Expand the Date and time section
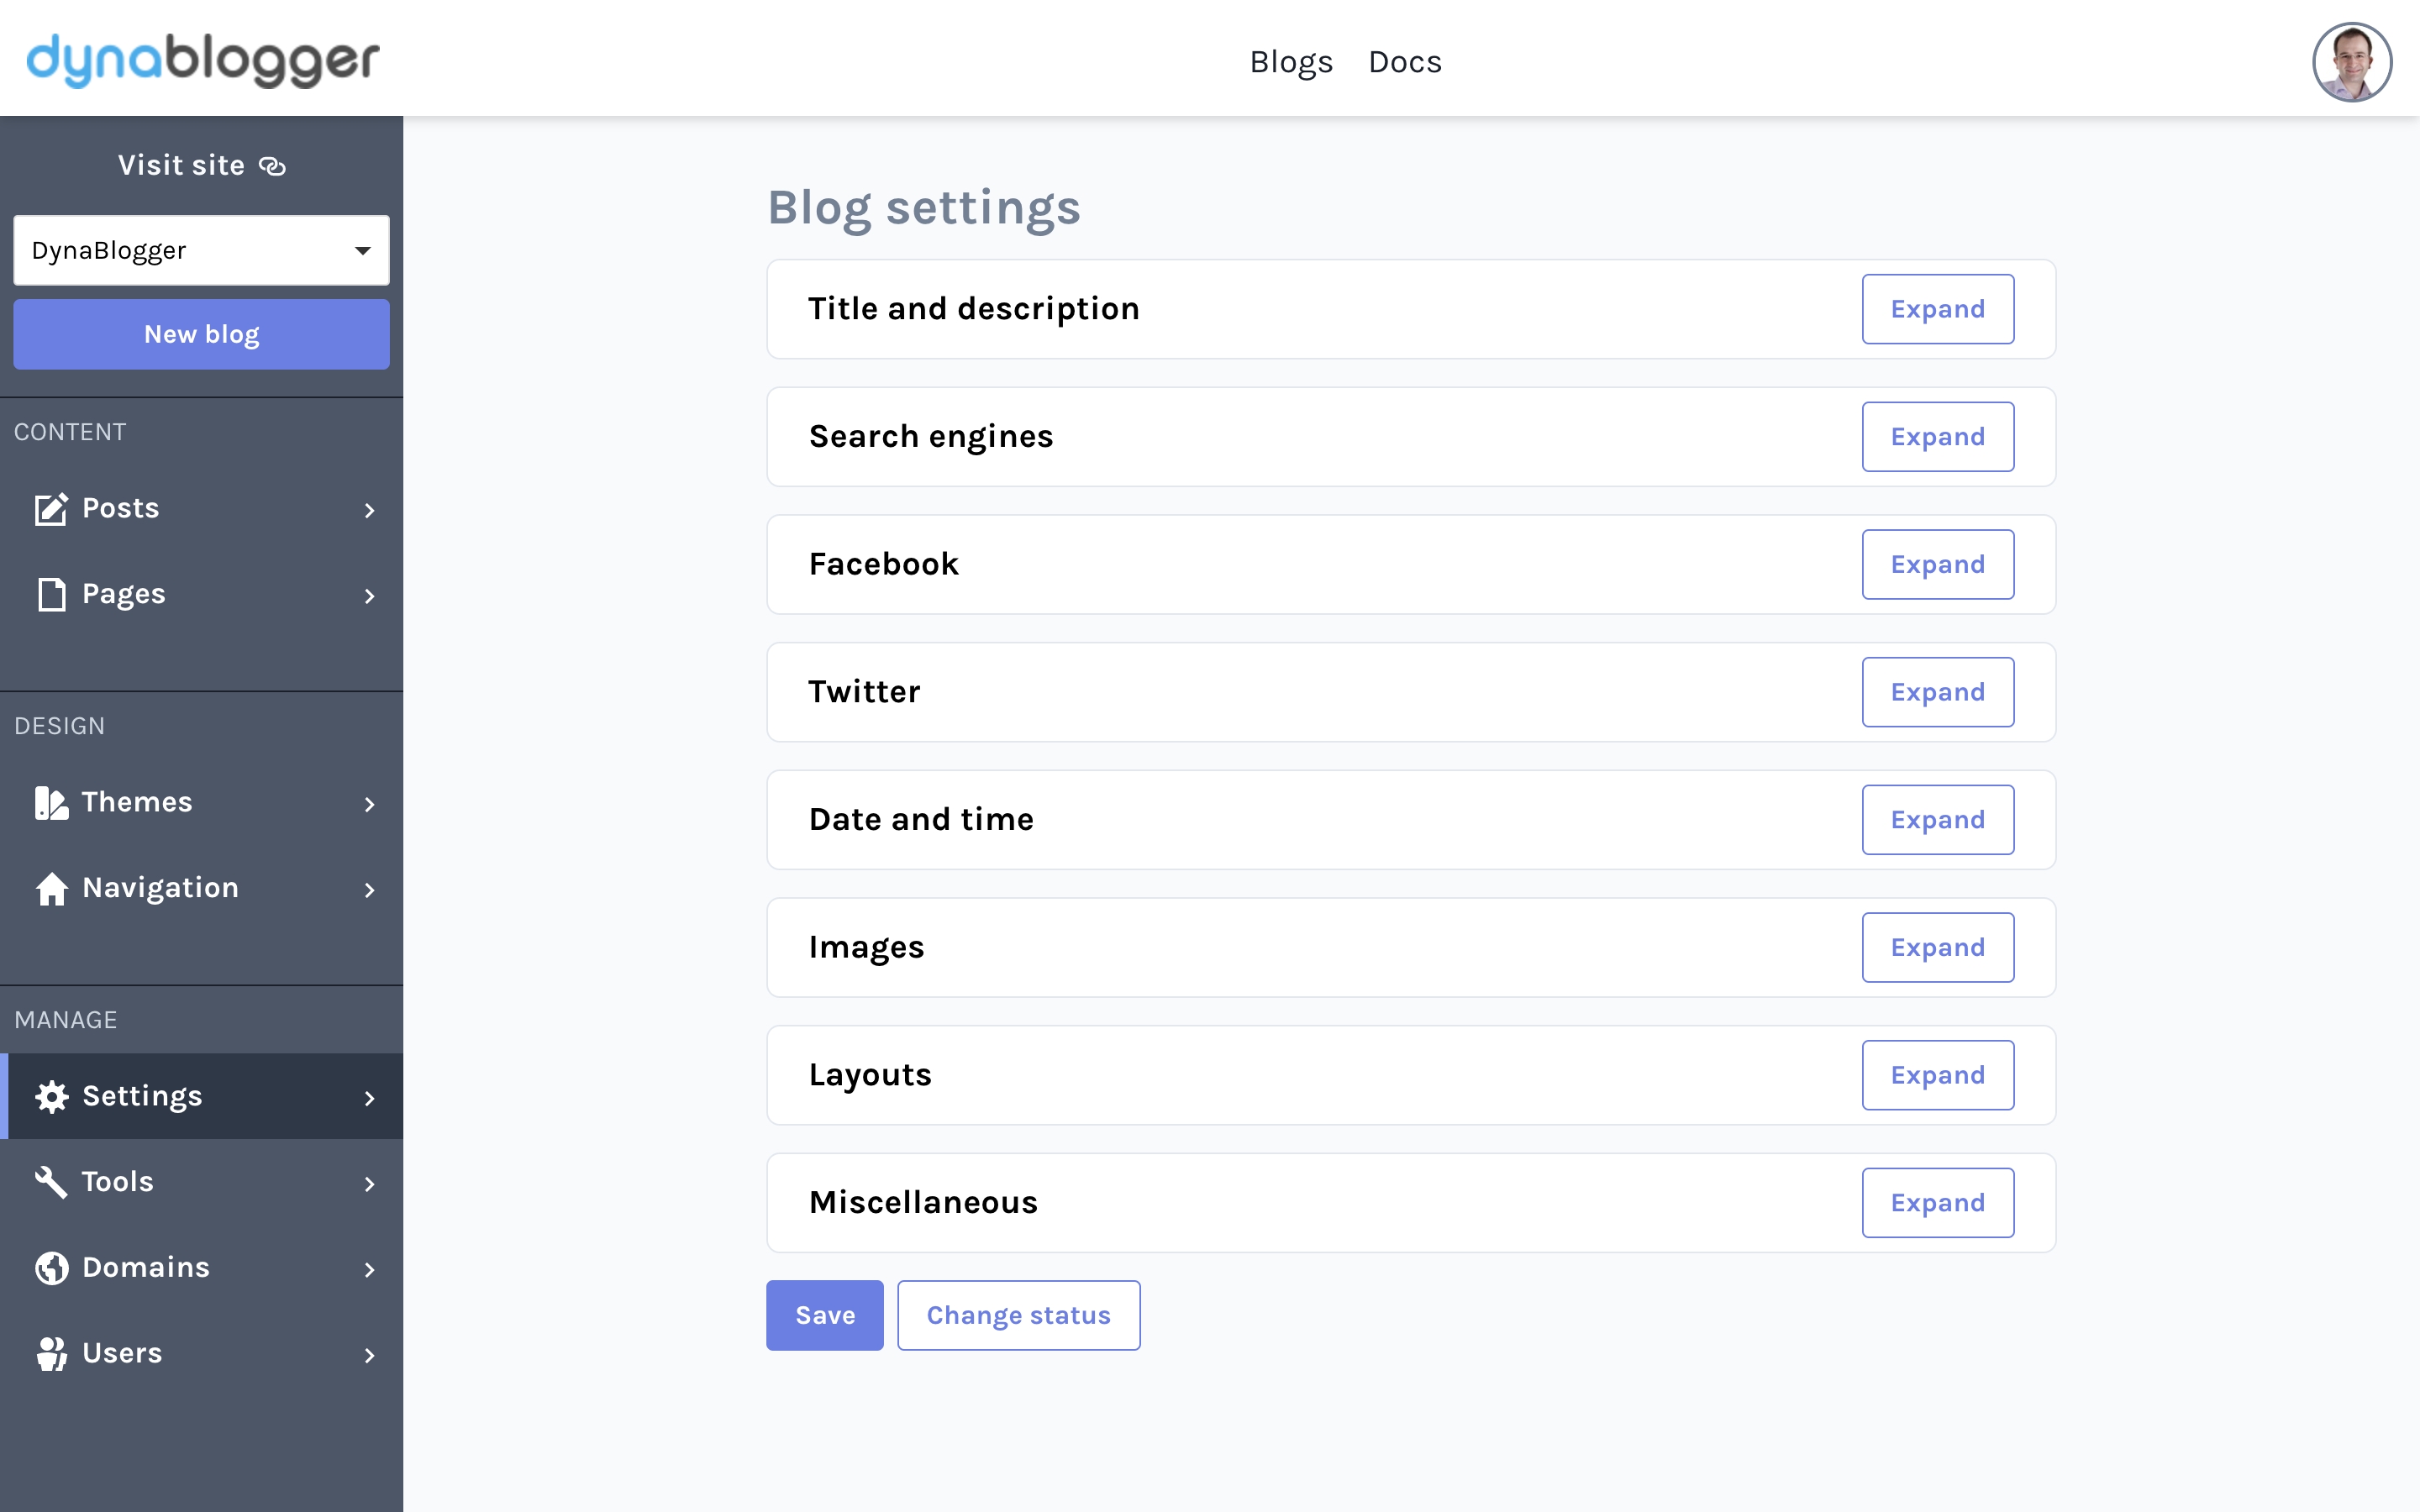This screenshot has width=2420, height=1512. pyautogui.click(x=1937, y=820)
